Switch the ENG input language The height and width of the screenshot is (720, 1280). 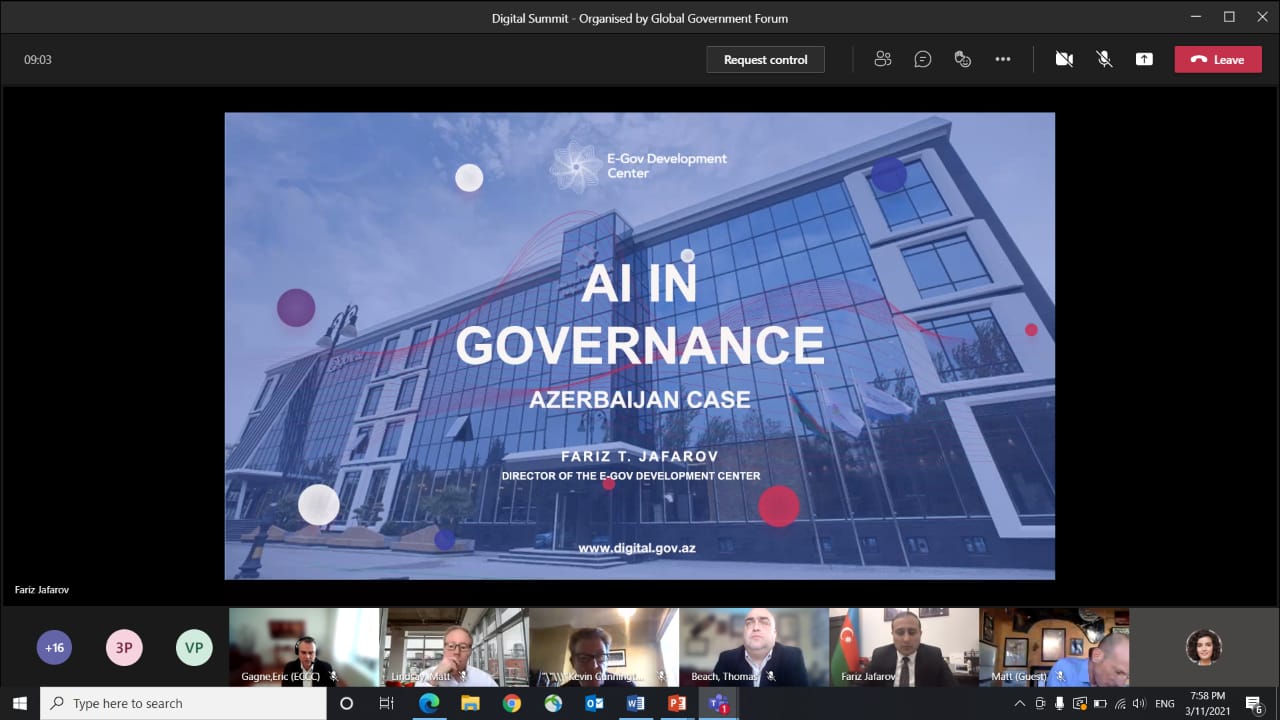(1165, 703)
